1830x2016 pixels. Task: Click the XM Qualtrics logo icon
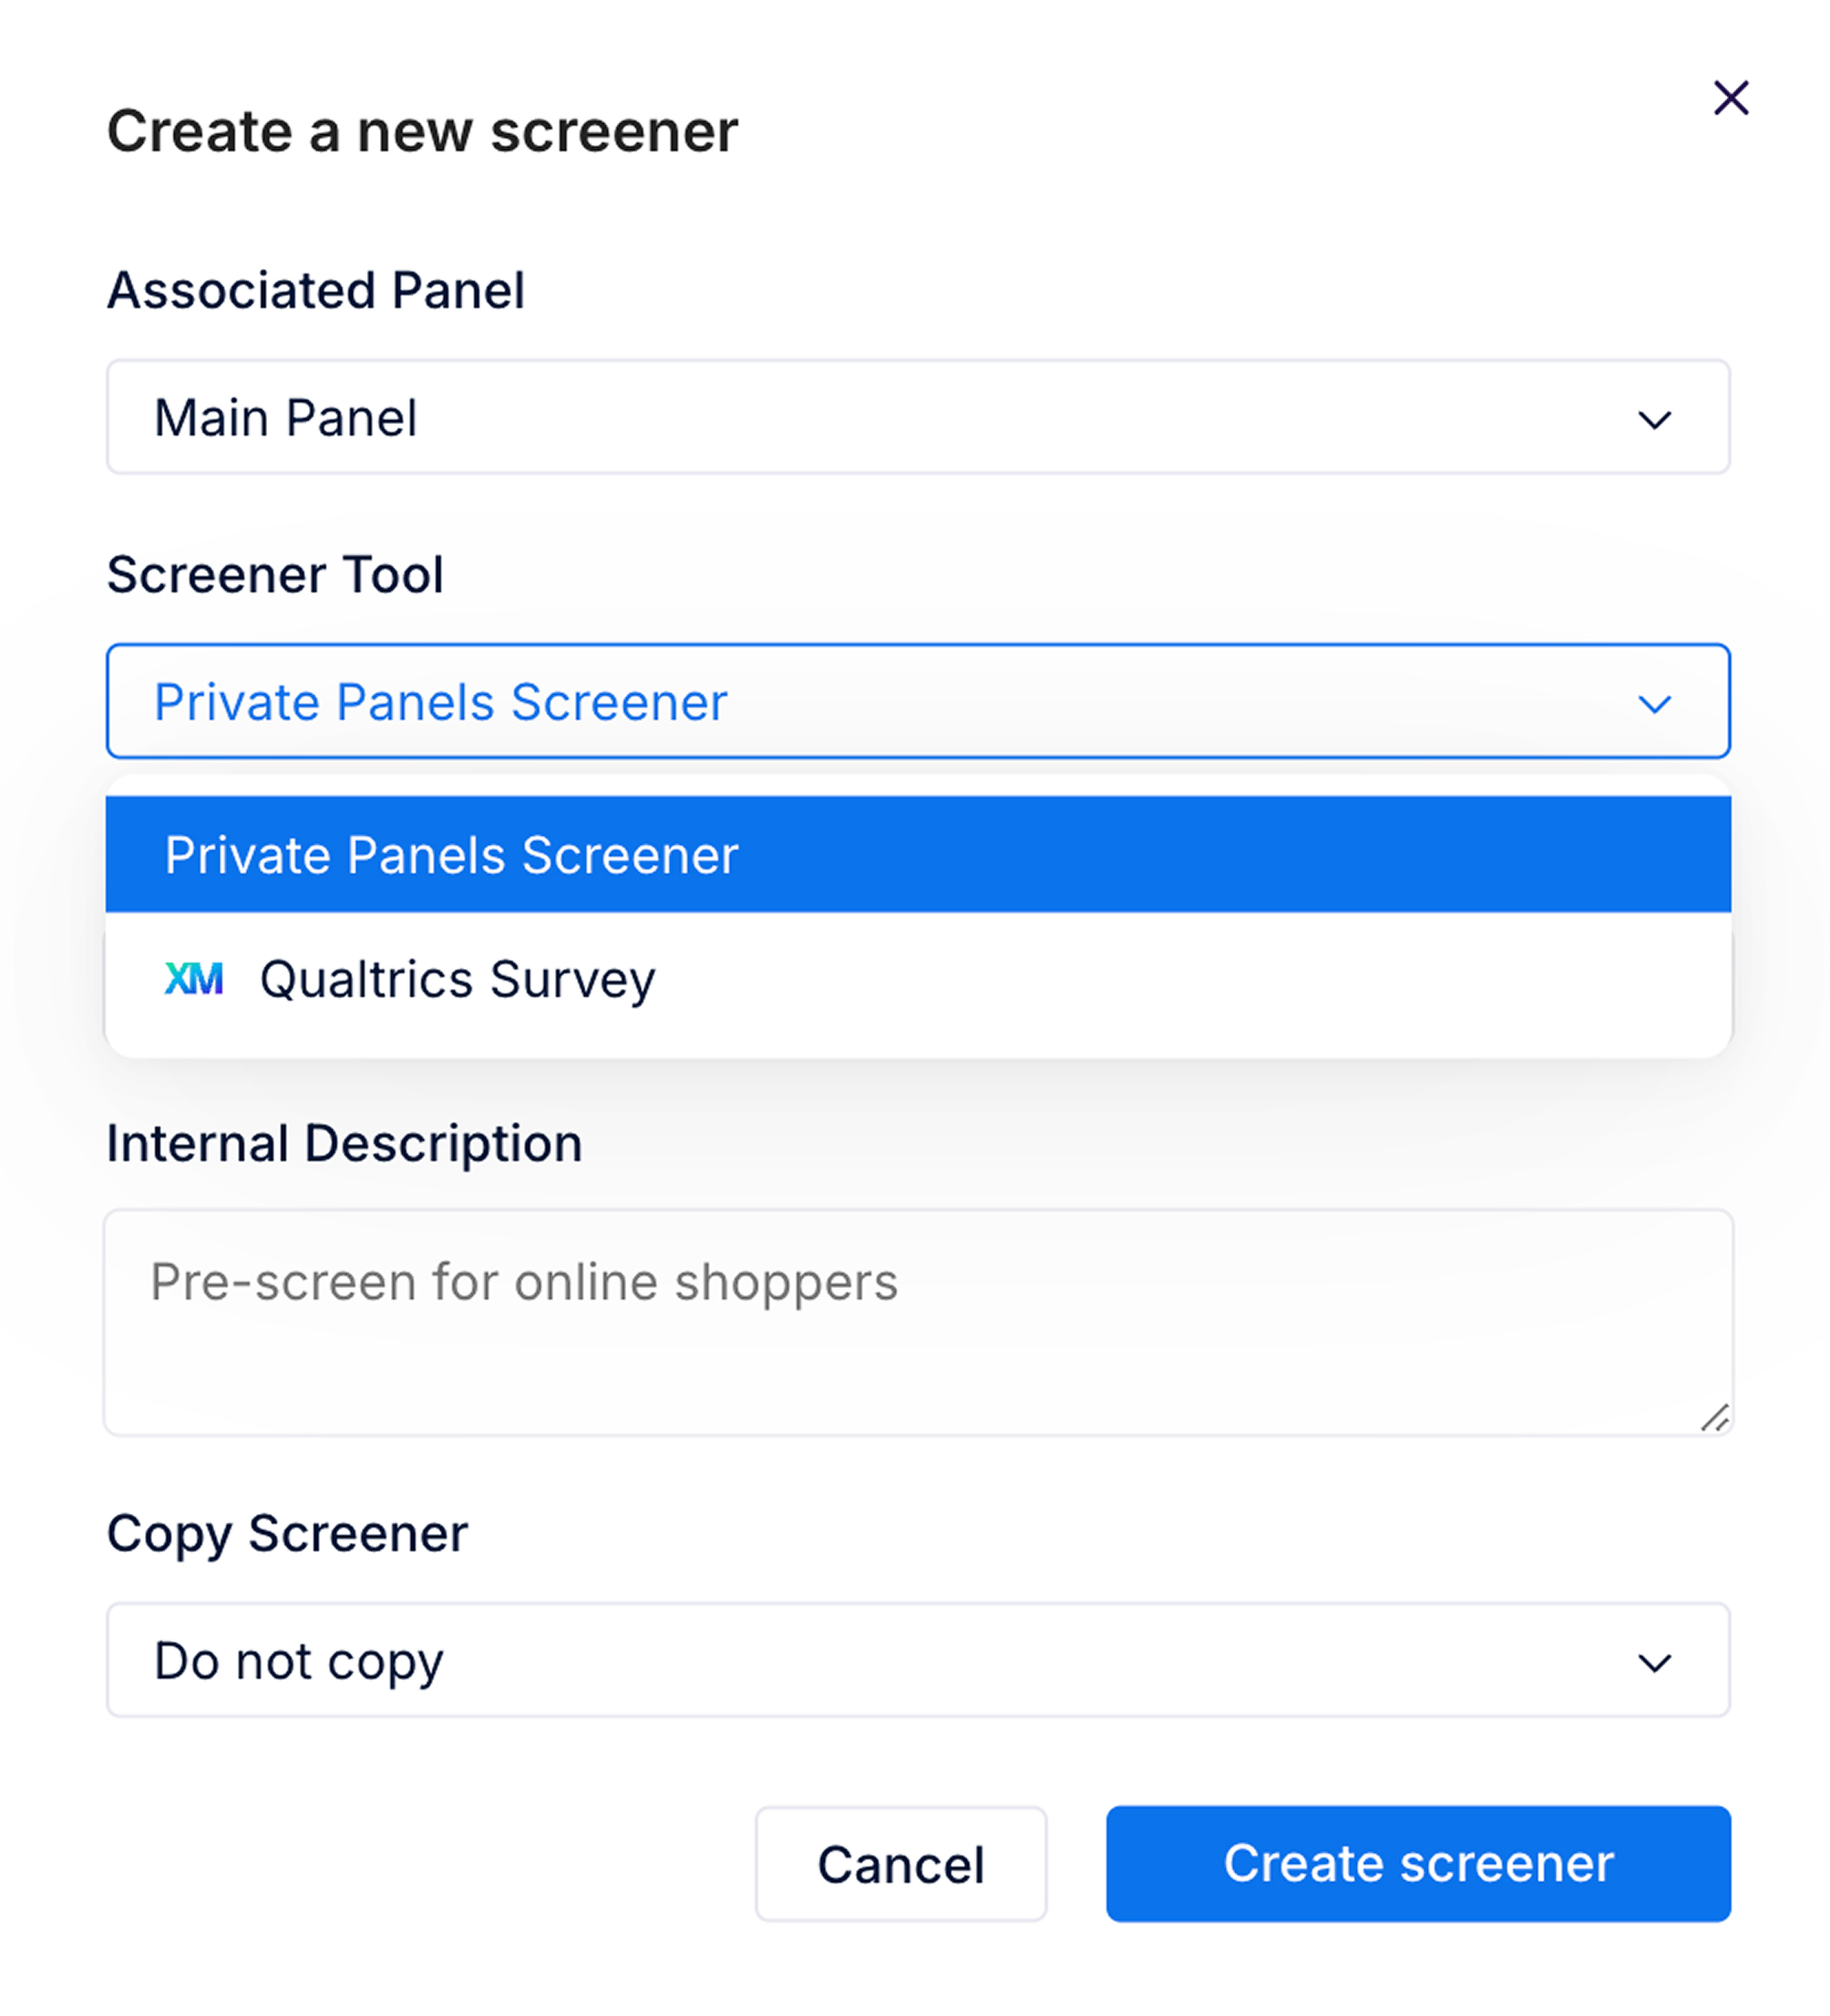tap(193, 979)
